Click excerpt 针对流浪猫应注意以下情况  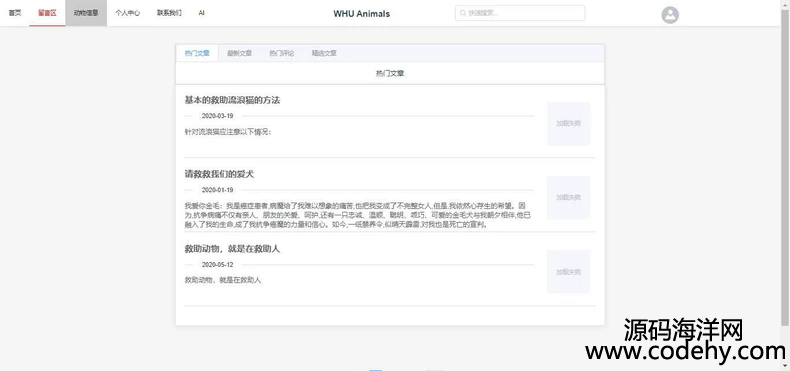tap(228, 132)
